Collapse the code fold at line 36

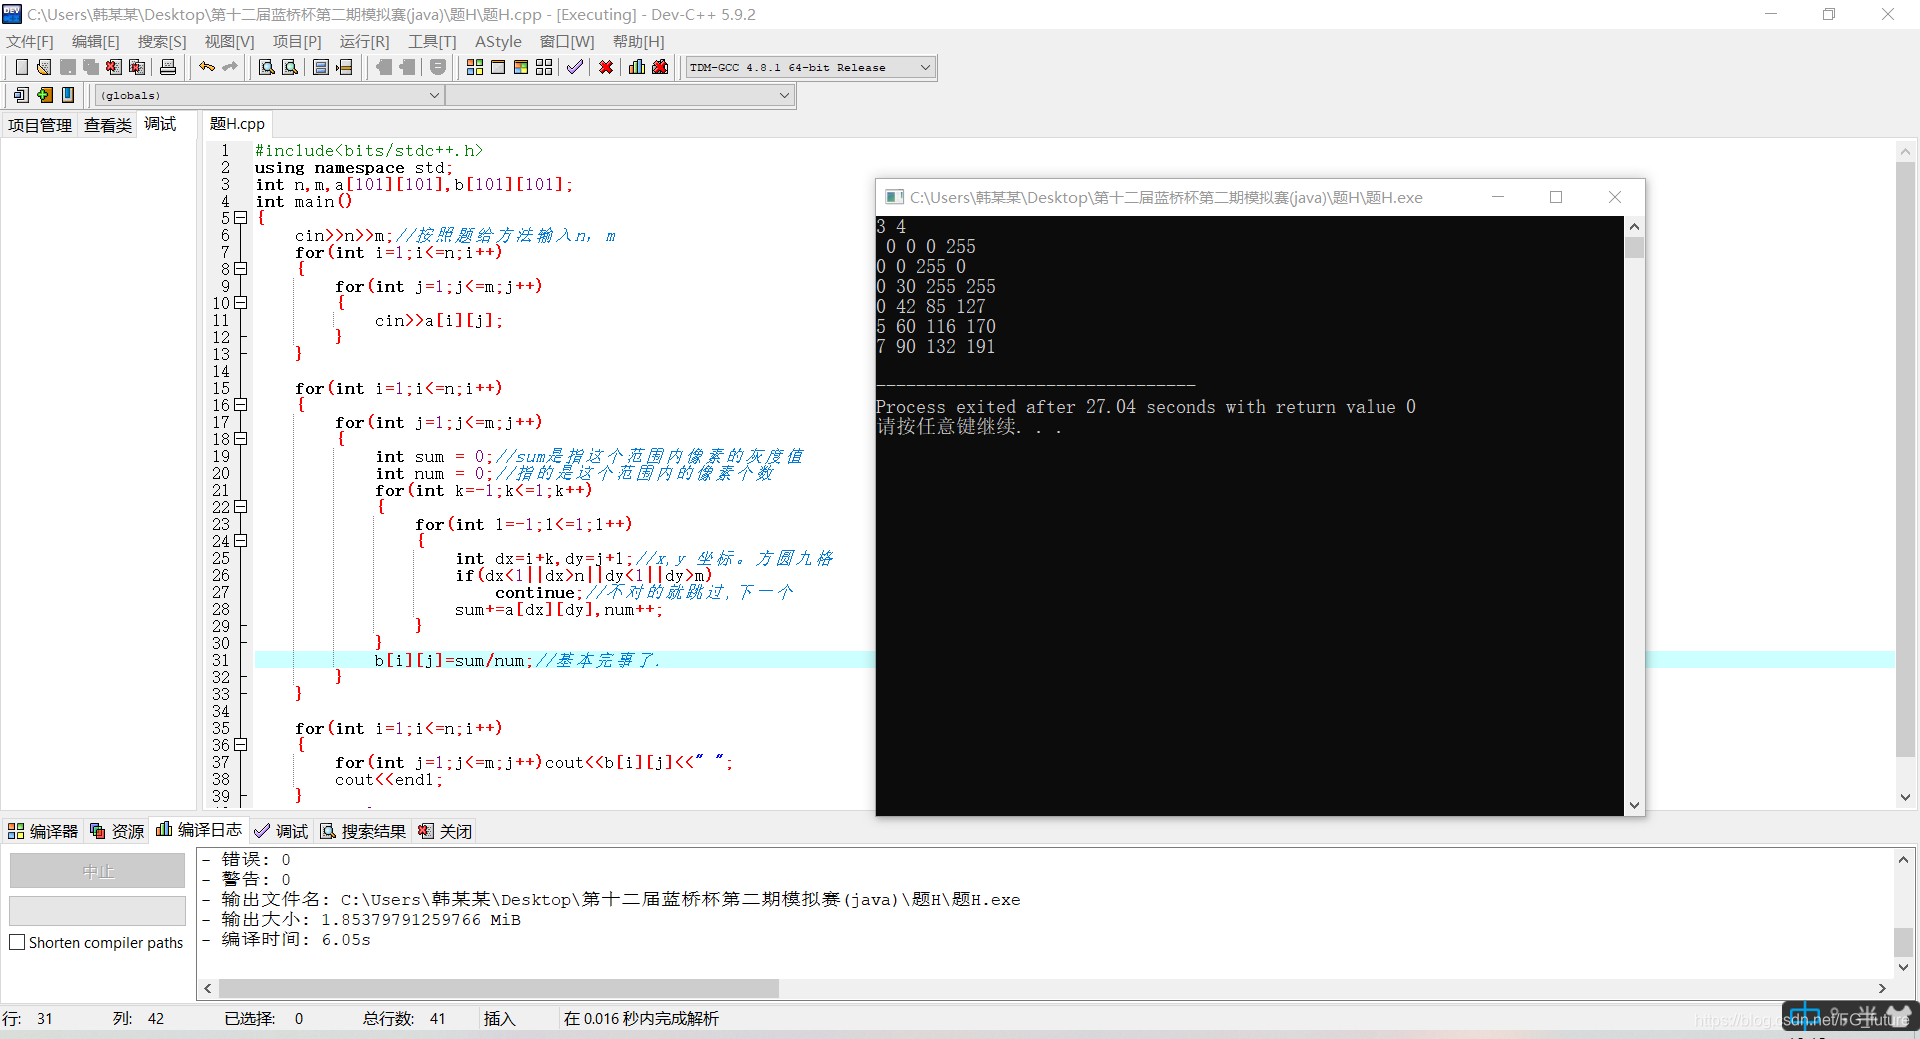240,745
